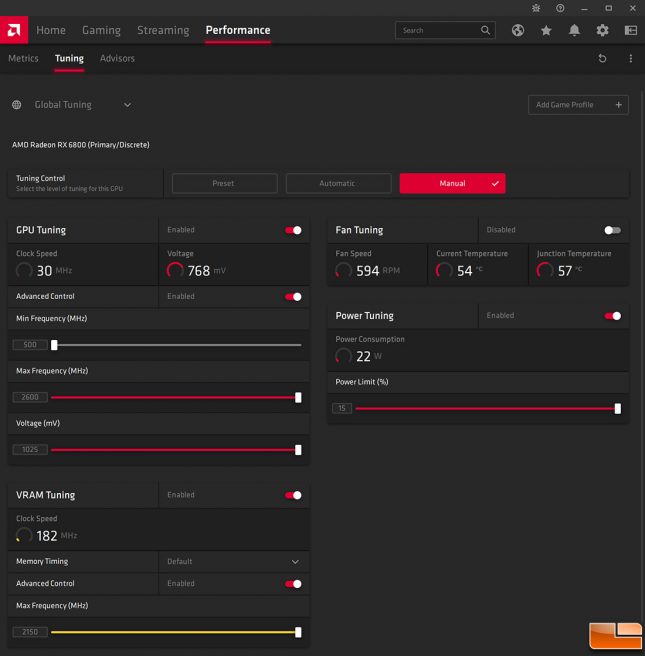Click the 768 mV voltage reading
The height and width of the screenshot is (656, 645).
pyautogui.click(x=207, y=271)
